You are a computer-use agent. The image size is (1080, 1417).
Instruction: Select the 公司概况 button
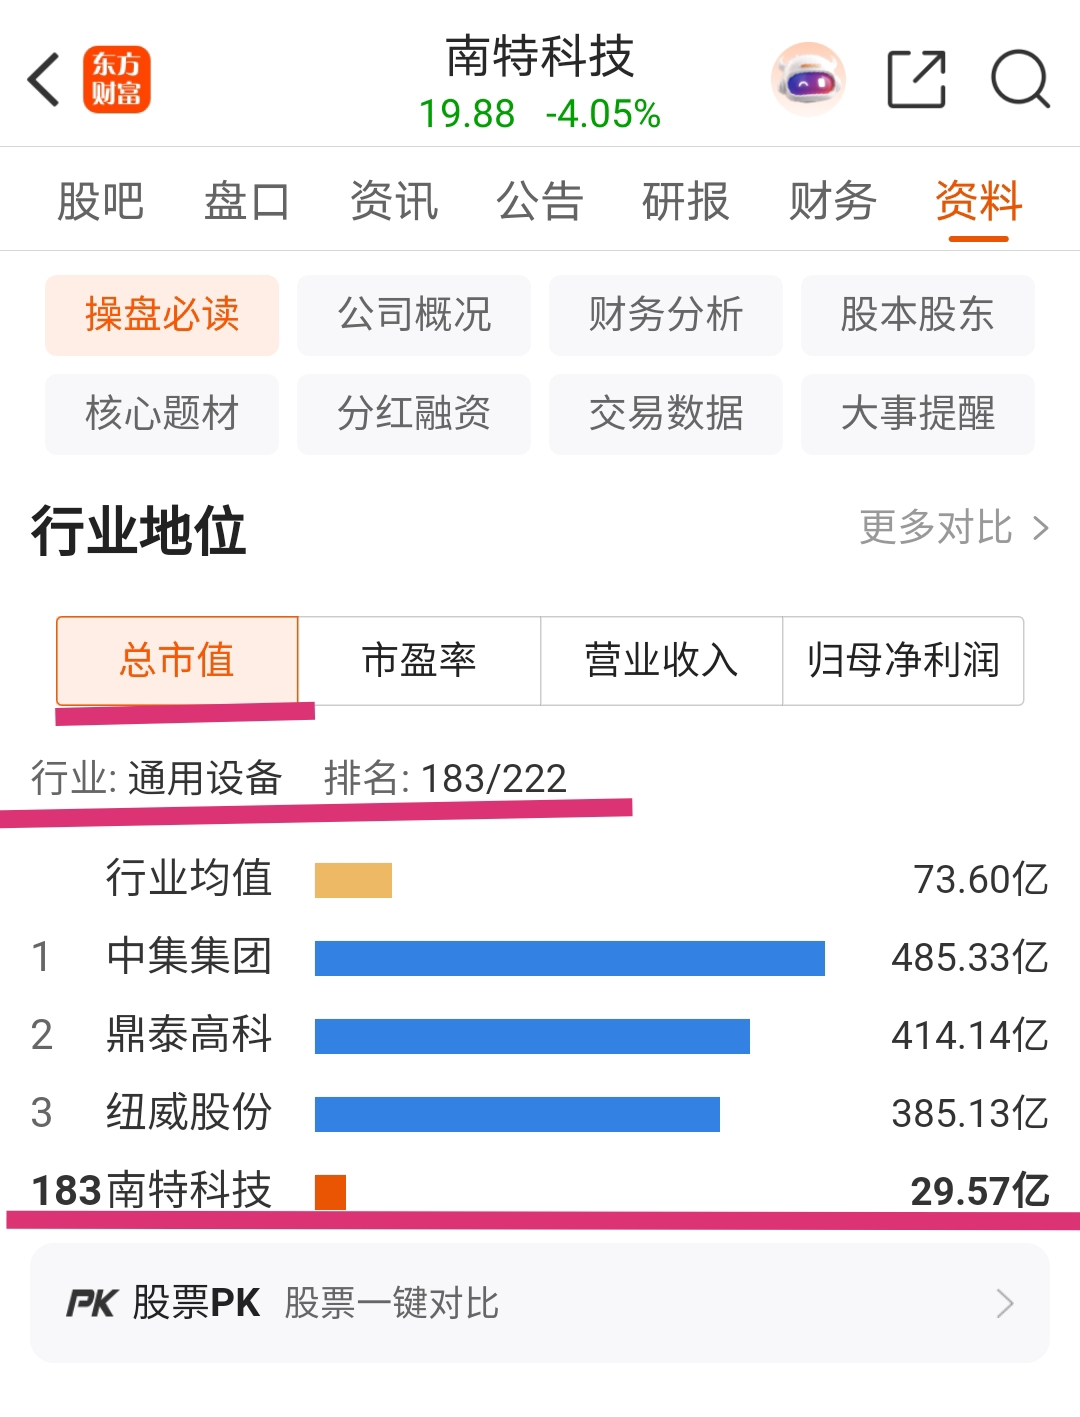click(414, 315)
